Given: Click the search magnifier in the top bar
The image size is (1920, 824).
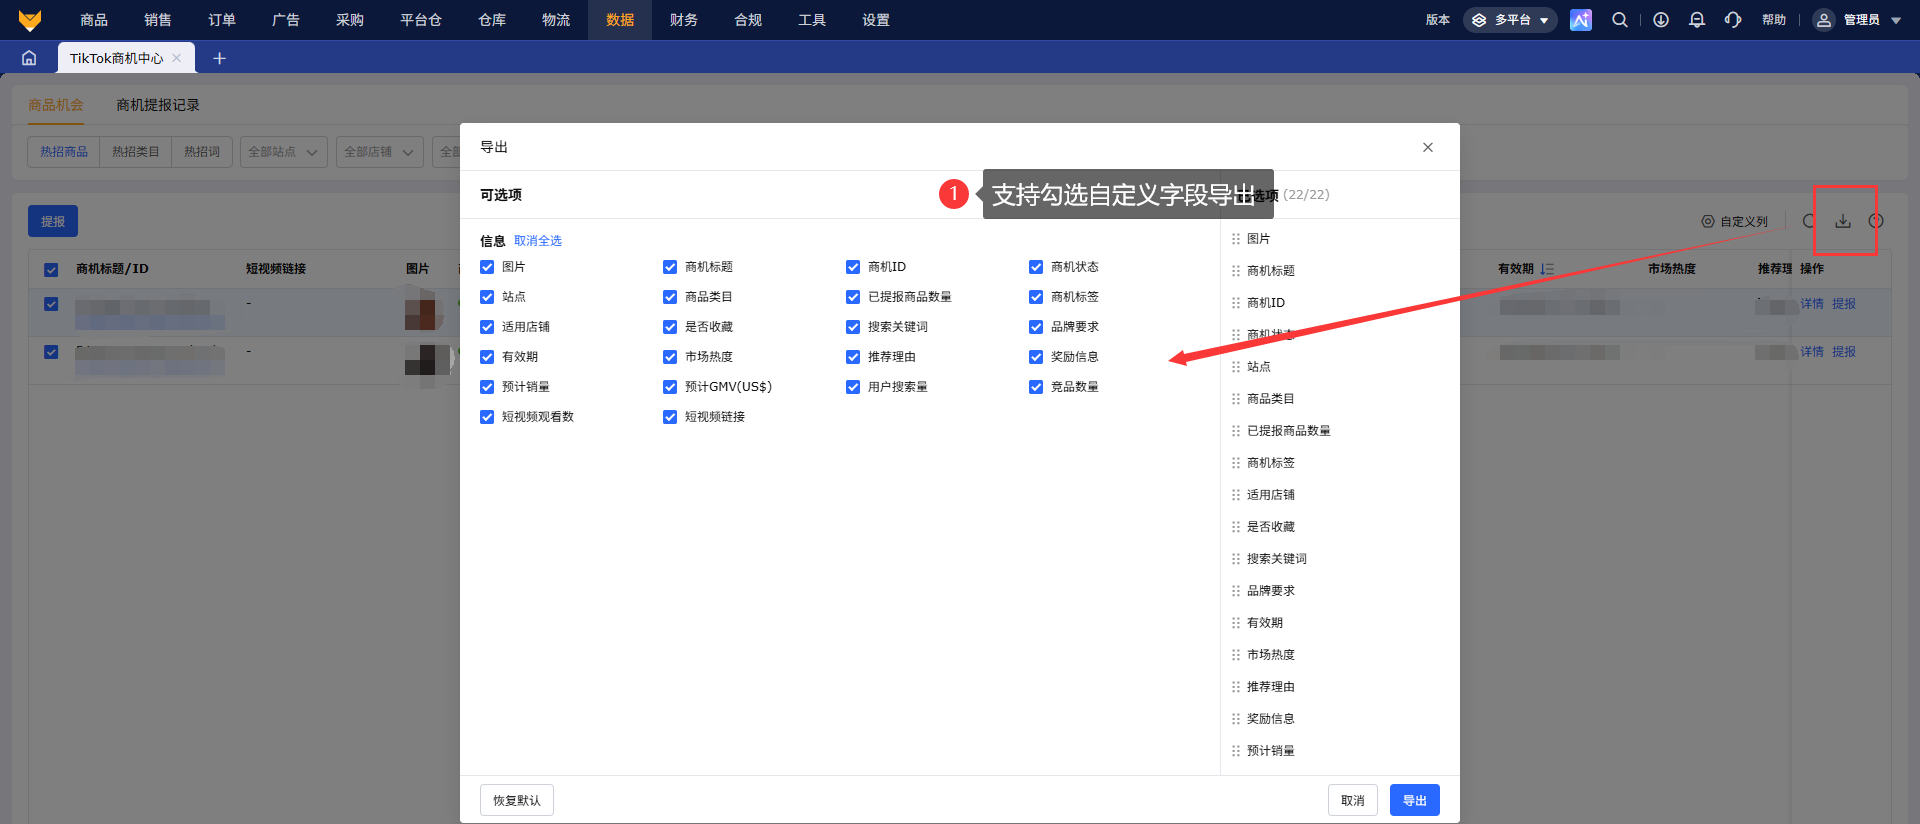Looking at the screenshot, I should [x=1620, y=20].
